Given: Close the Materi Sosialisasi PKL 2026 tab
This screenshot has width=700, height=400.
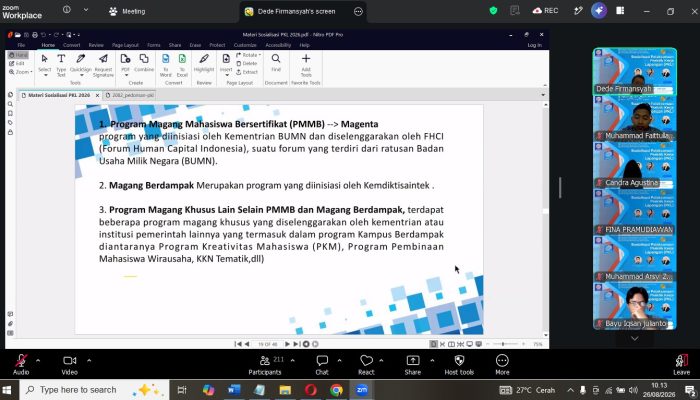Looking at the screenshot, I should click(97, 96).
